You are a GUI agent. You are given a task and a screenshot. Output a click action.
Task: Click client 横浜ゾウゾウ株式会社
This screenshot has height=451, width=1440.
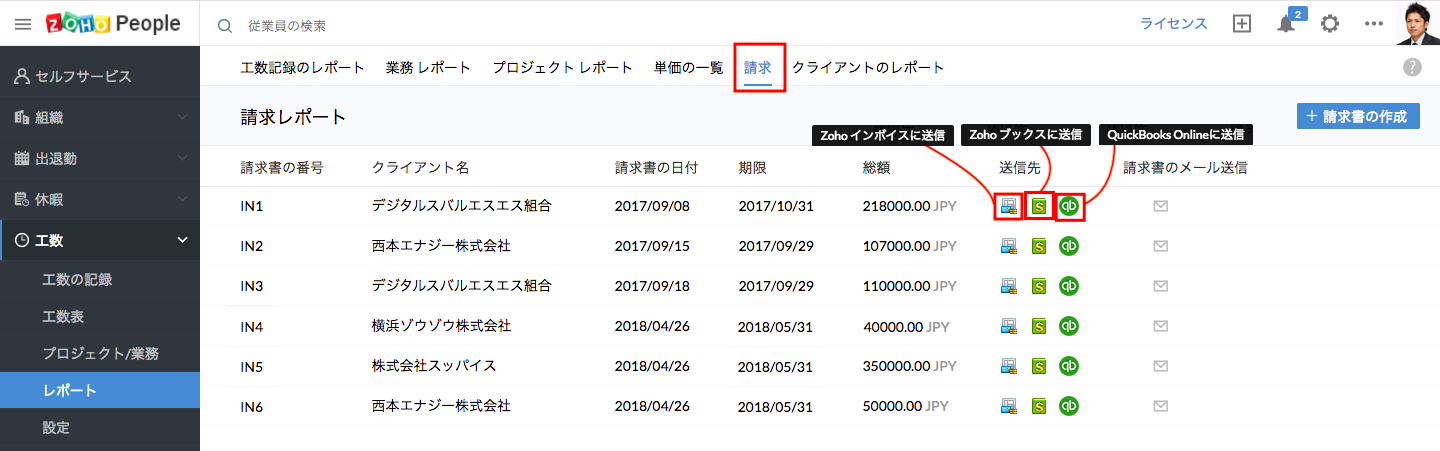tap(441, 326)
